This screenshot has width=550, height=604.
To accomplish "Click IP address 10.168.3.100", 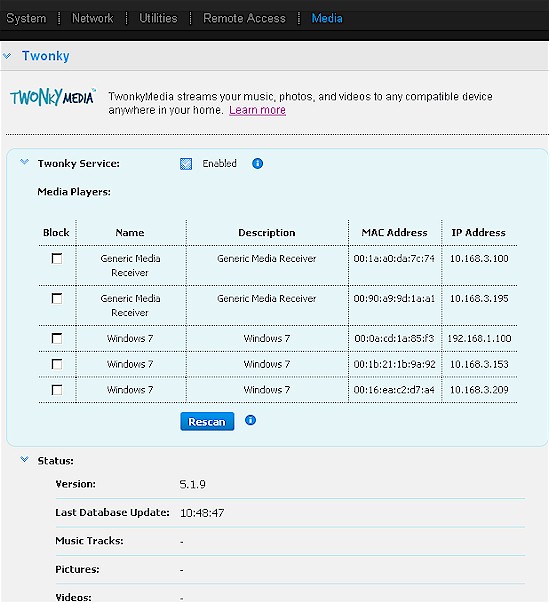I will coord(479,258).
